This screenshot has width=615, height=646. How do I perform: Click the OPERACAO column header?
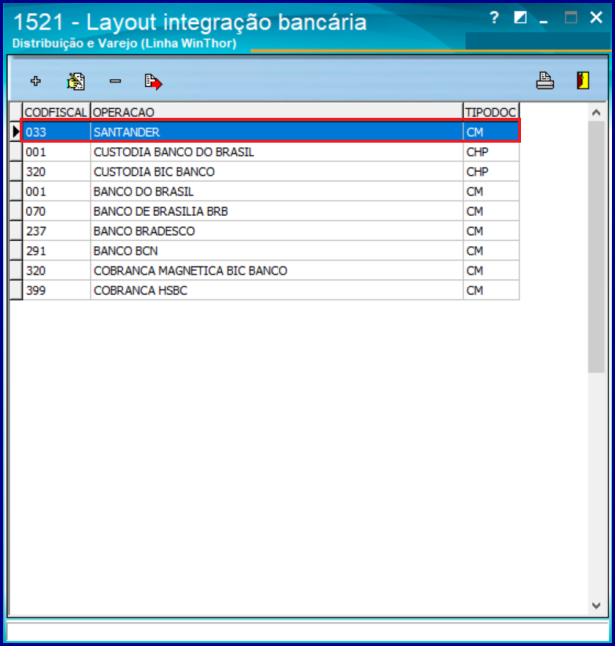tap(276, 112)
